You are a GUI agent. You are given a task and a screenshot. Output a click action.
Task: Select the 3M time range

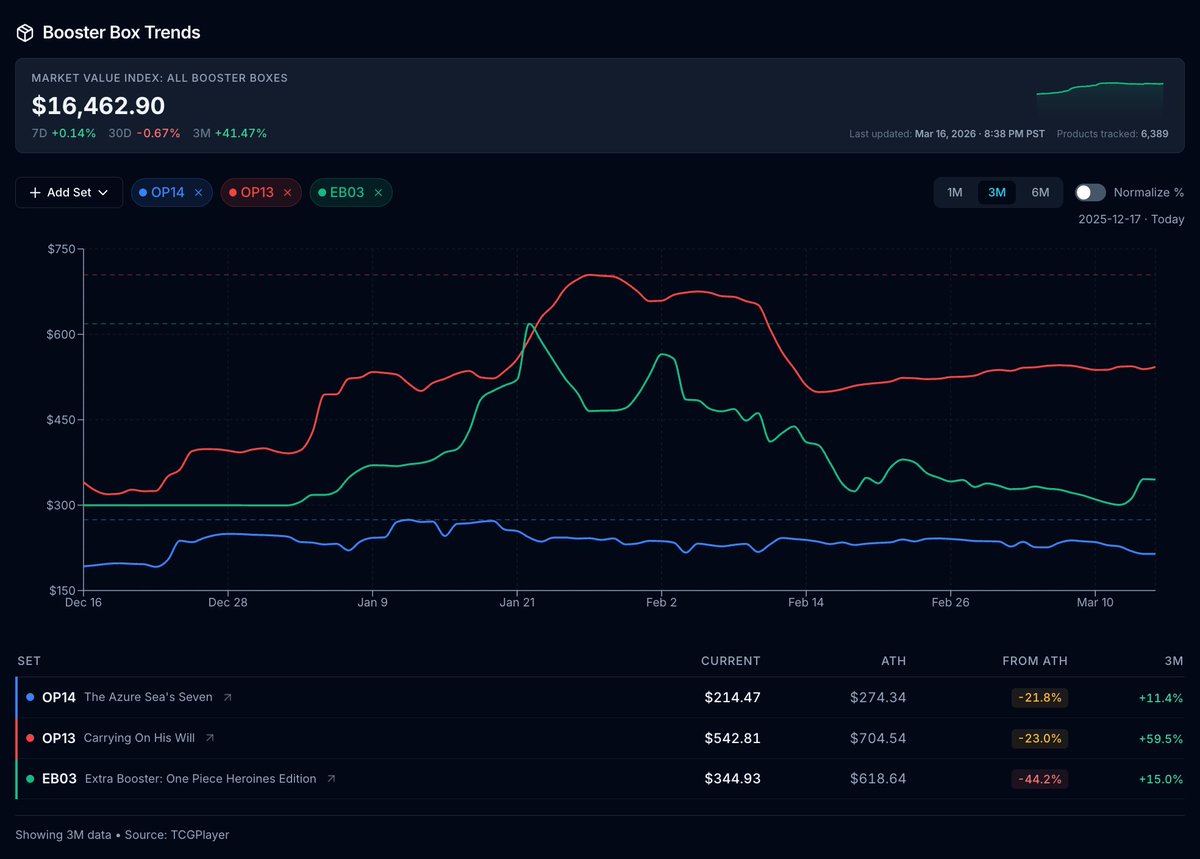click(997, 192)
